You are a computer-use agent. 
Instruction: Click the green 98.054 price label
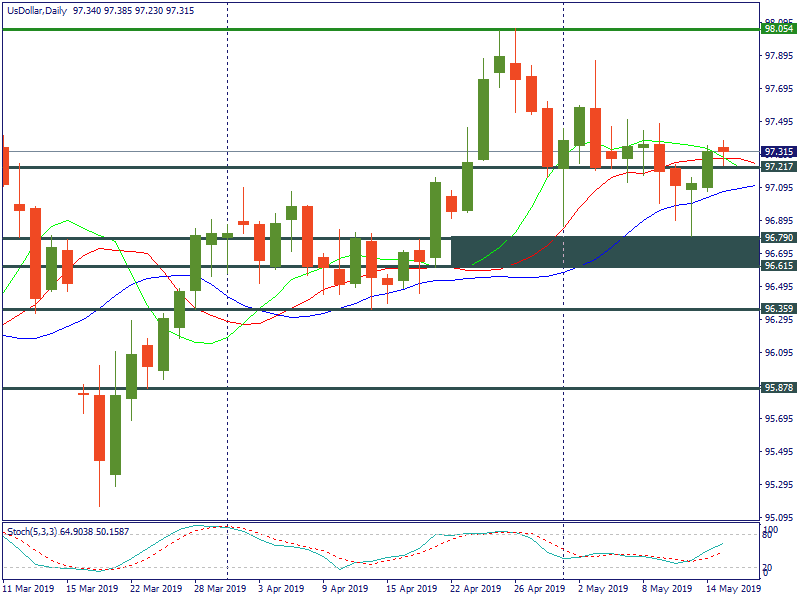point(778,29)
